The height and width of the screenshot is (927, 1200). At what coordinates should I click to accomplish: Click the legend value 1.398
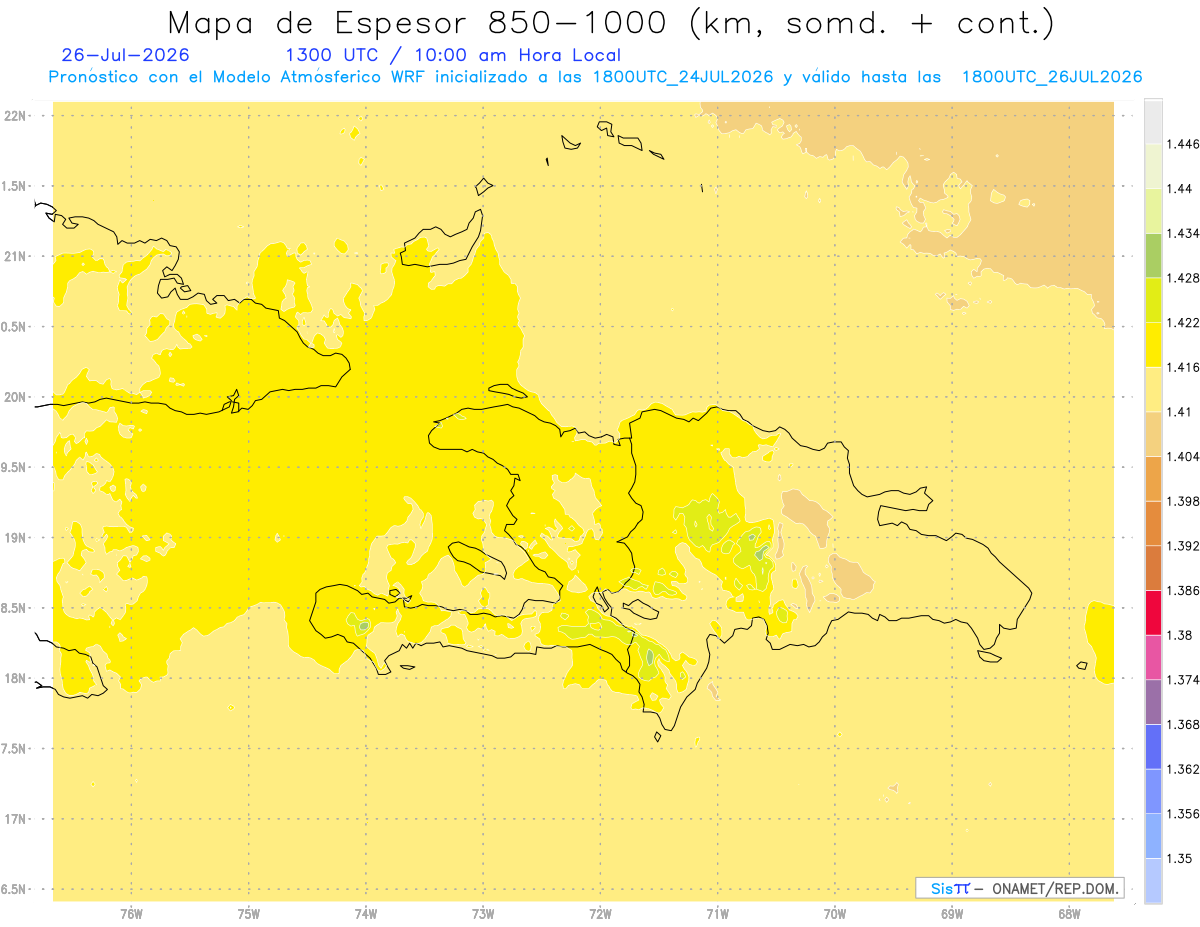1183,501
